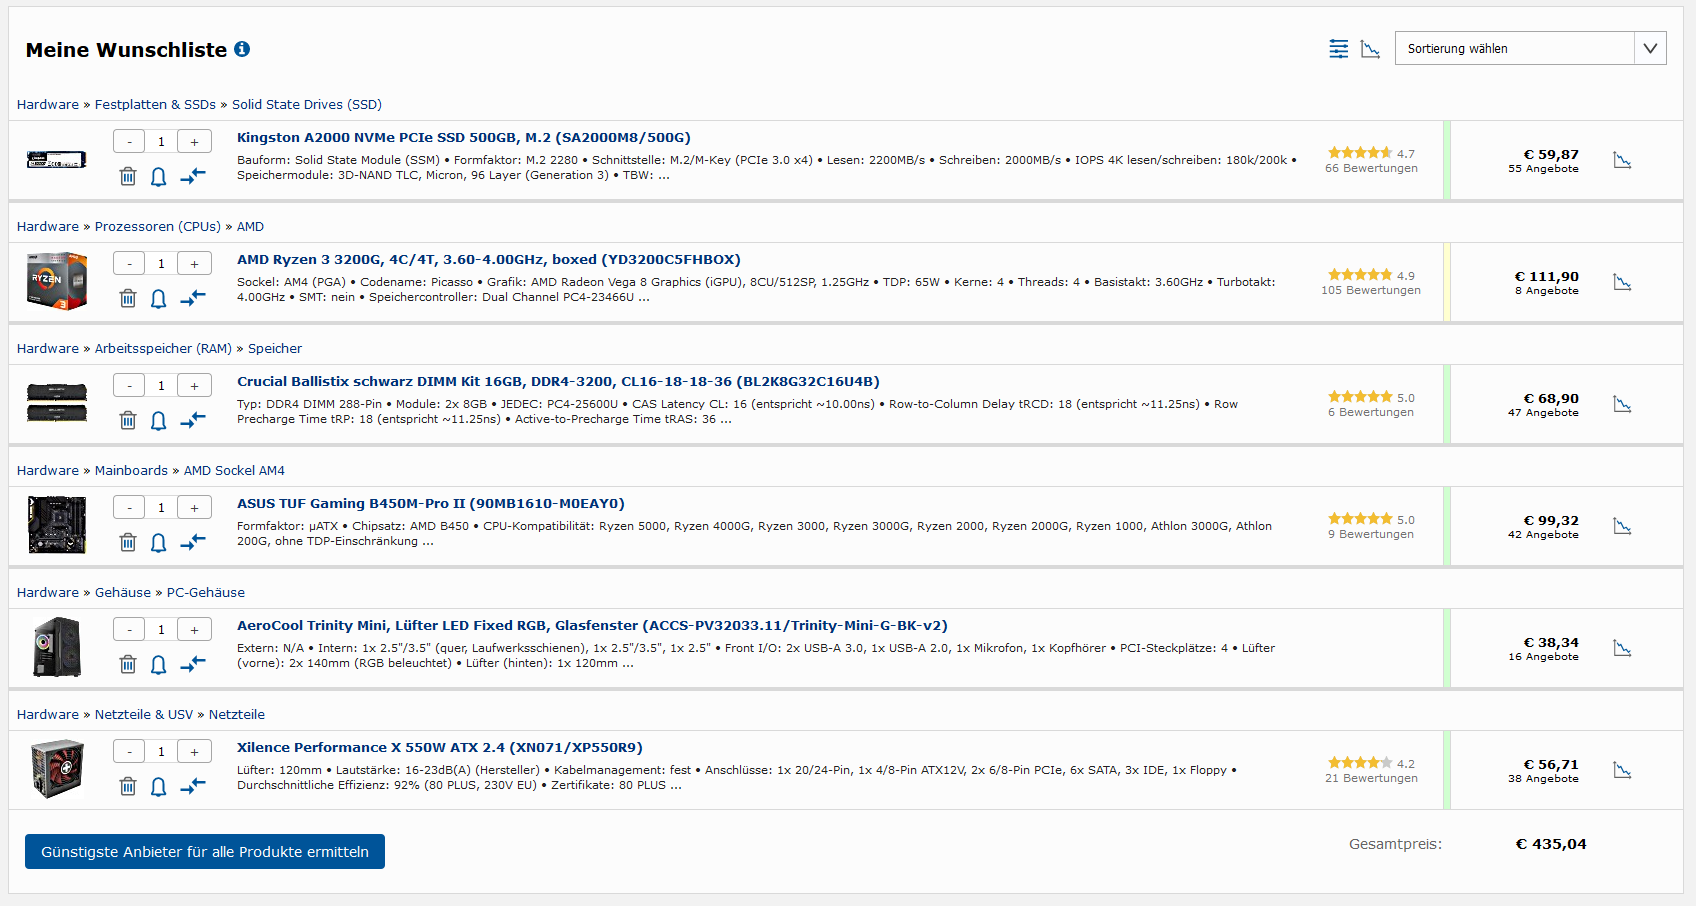Increase quantity of ASUS TUF B450M-Pro II
Screen dimensions: 1696x906
(x=194, y=508)
